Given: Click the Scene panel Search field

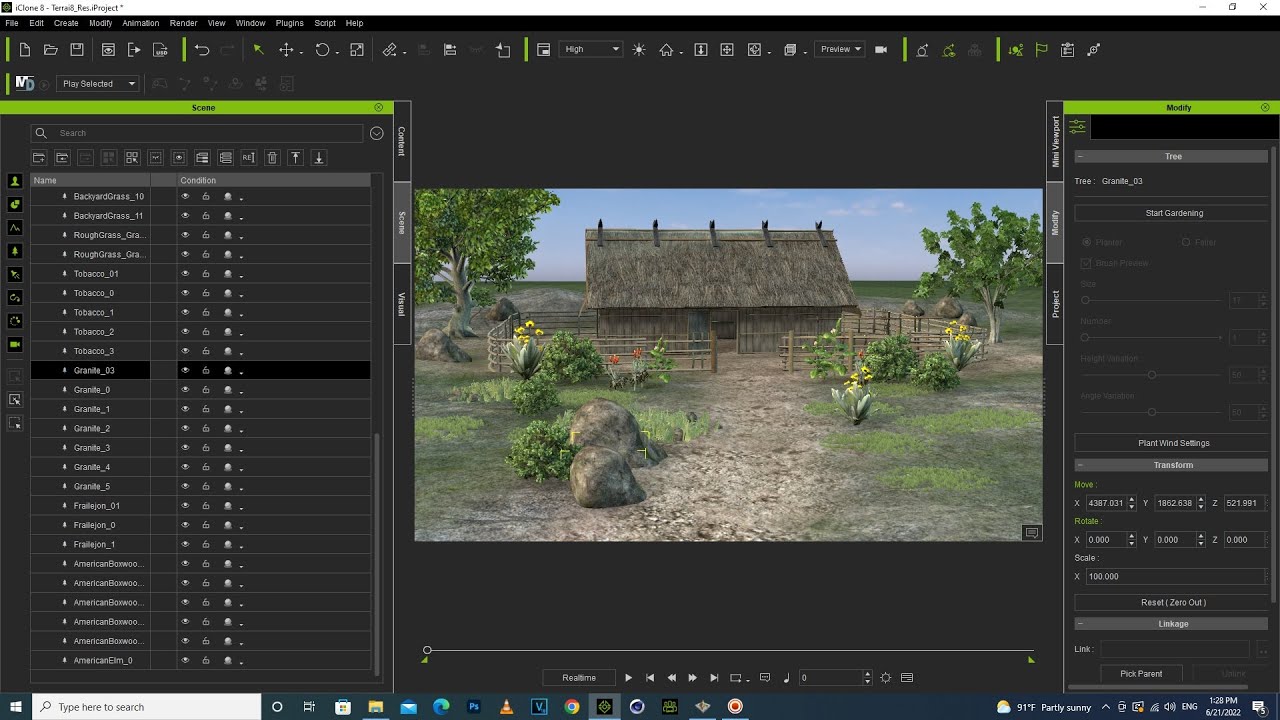Looking at the screenshot, I should point(208,133).
